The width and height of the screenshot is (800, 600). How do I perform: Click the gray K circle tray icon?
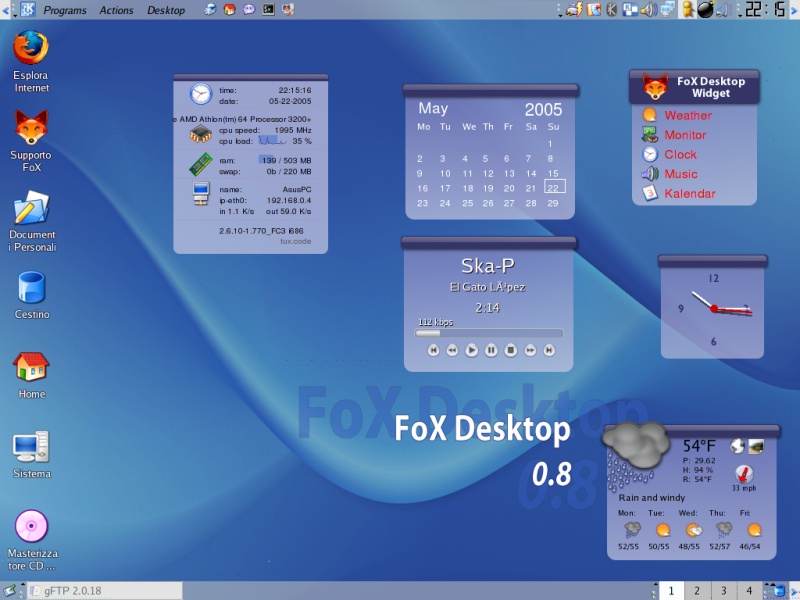click(612, 9)
